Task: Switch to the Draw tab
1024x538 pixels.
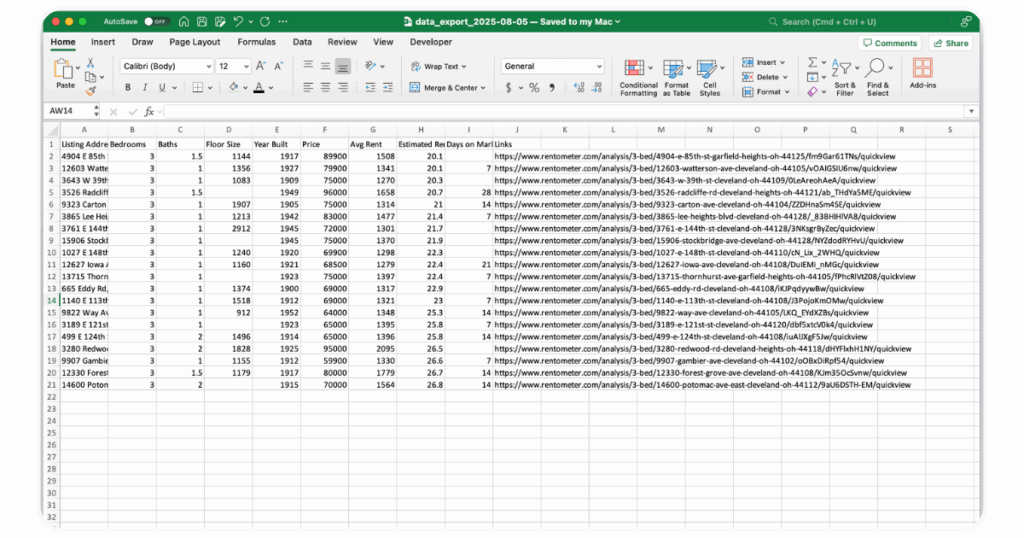Action: click(142, 42)
